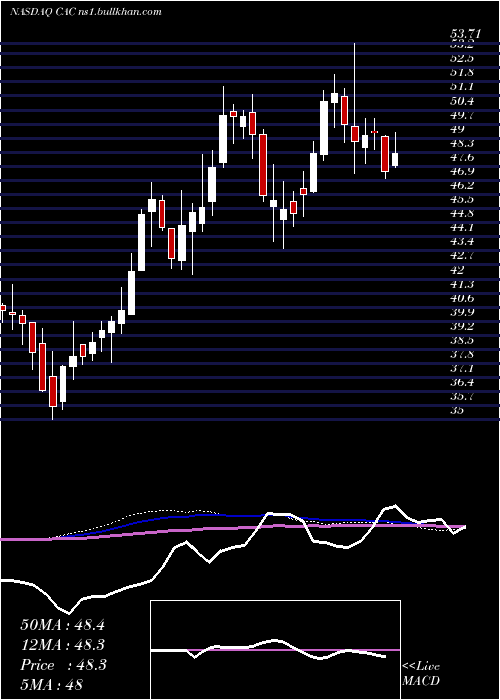The image size is (500, 700).
Task: Click the 43.4 price axis label
Action: click(x=464, y=242)
